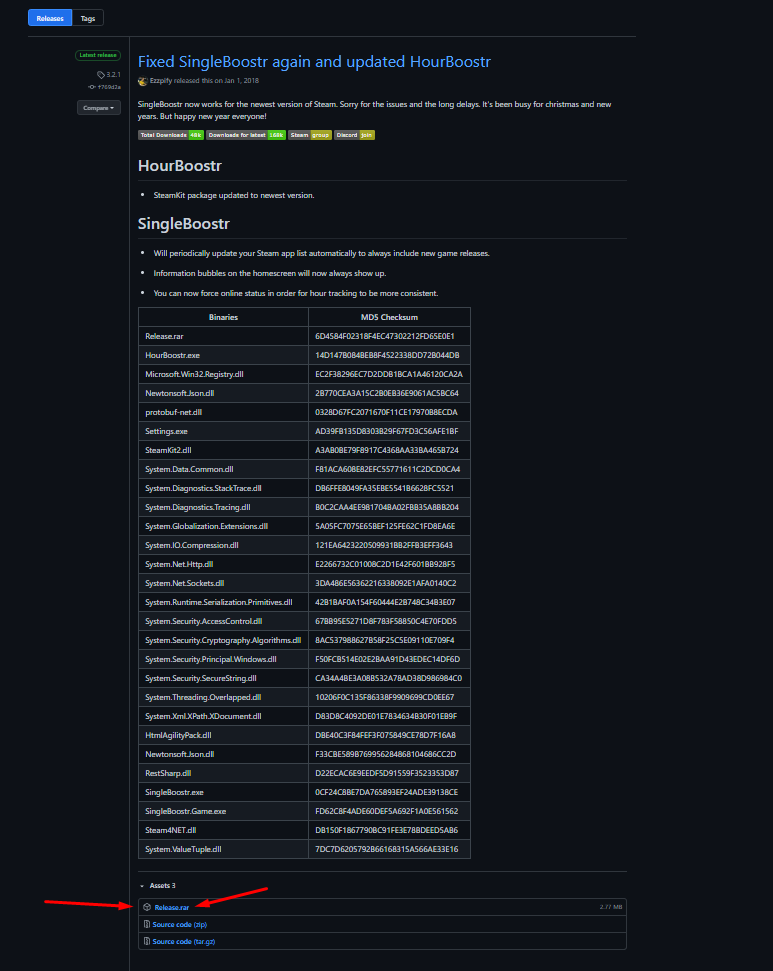The image size is (773, 971).
Task: Select the HourBoostr.exe table cell
Action: tap(224, 355)
